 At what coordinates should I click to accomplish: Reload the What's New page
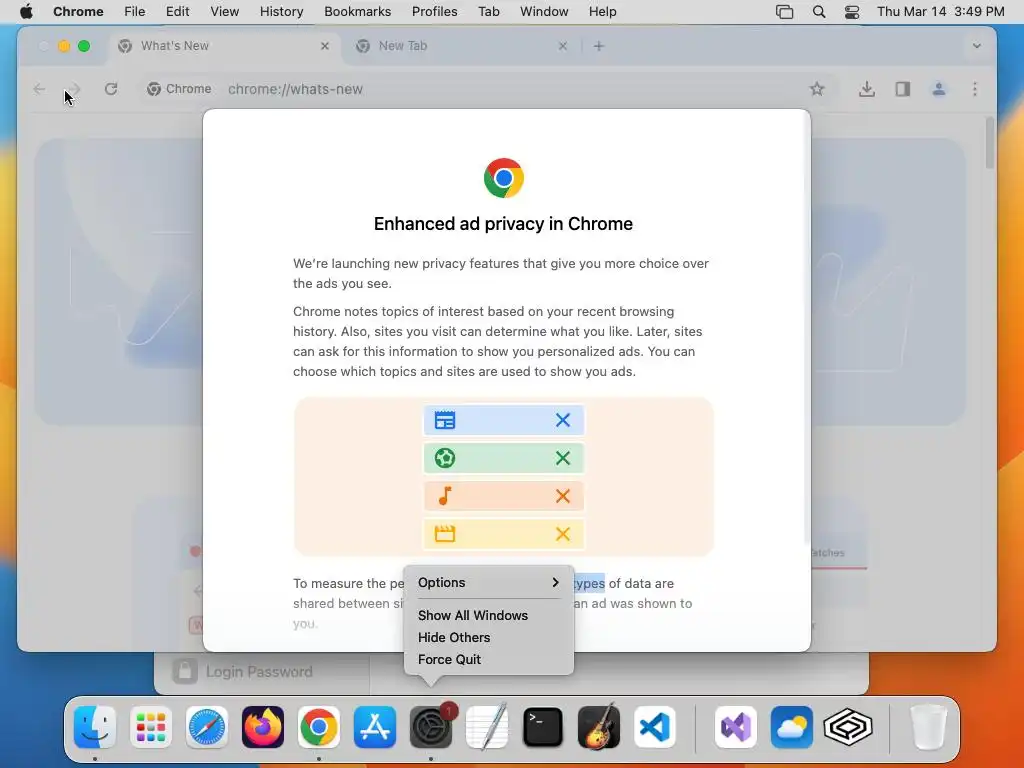tap(111, 89)
